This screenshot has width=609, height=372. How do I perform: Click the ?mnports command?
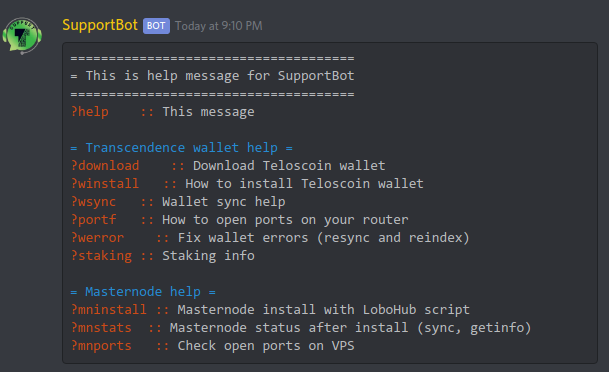coord(101,346)
